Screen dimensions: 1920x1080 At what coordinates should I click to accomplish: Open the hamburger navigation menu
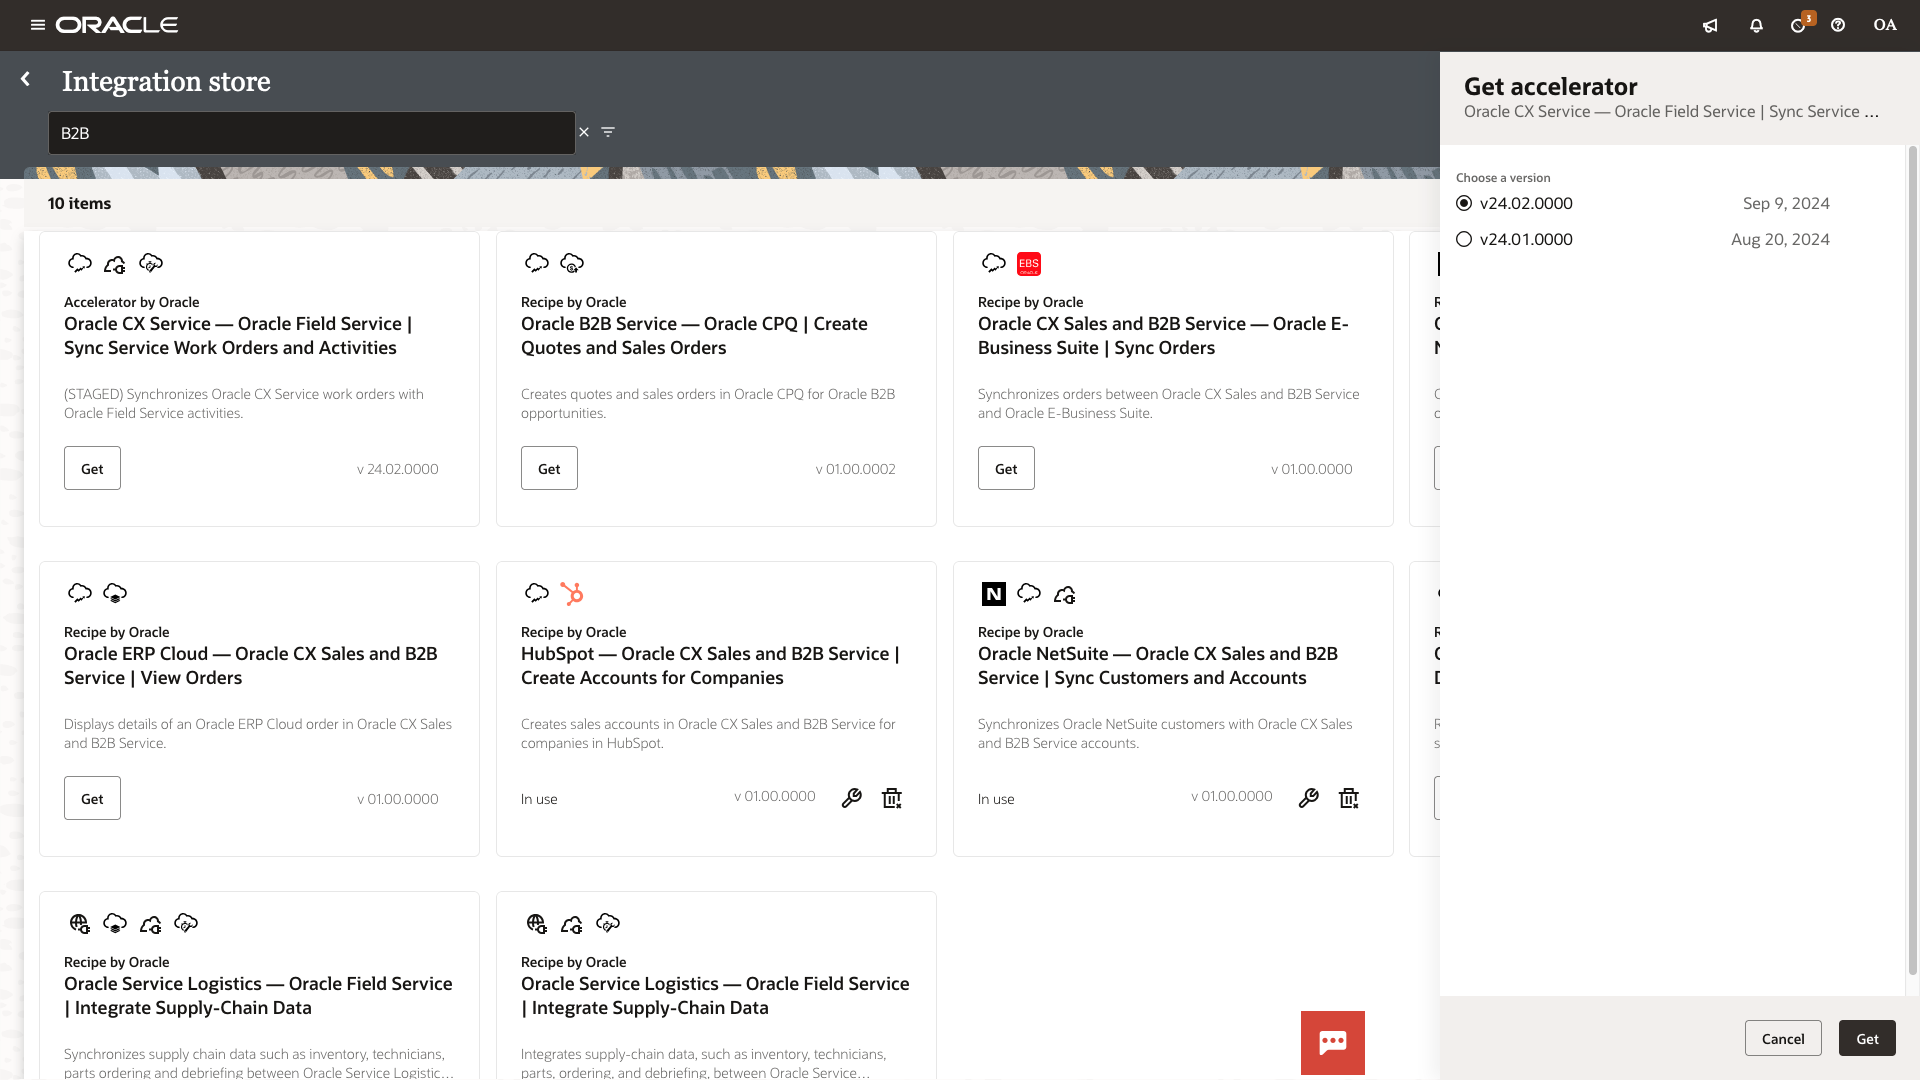point(38,25)
